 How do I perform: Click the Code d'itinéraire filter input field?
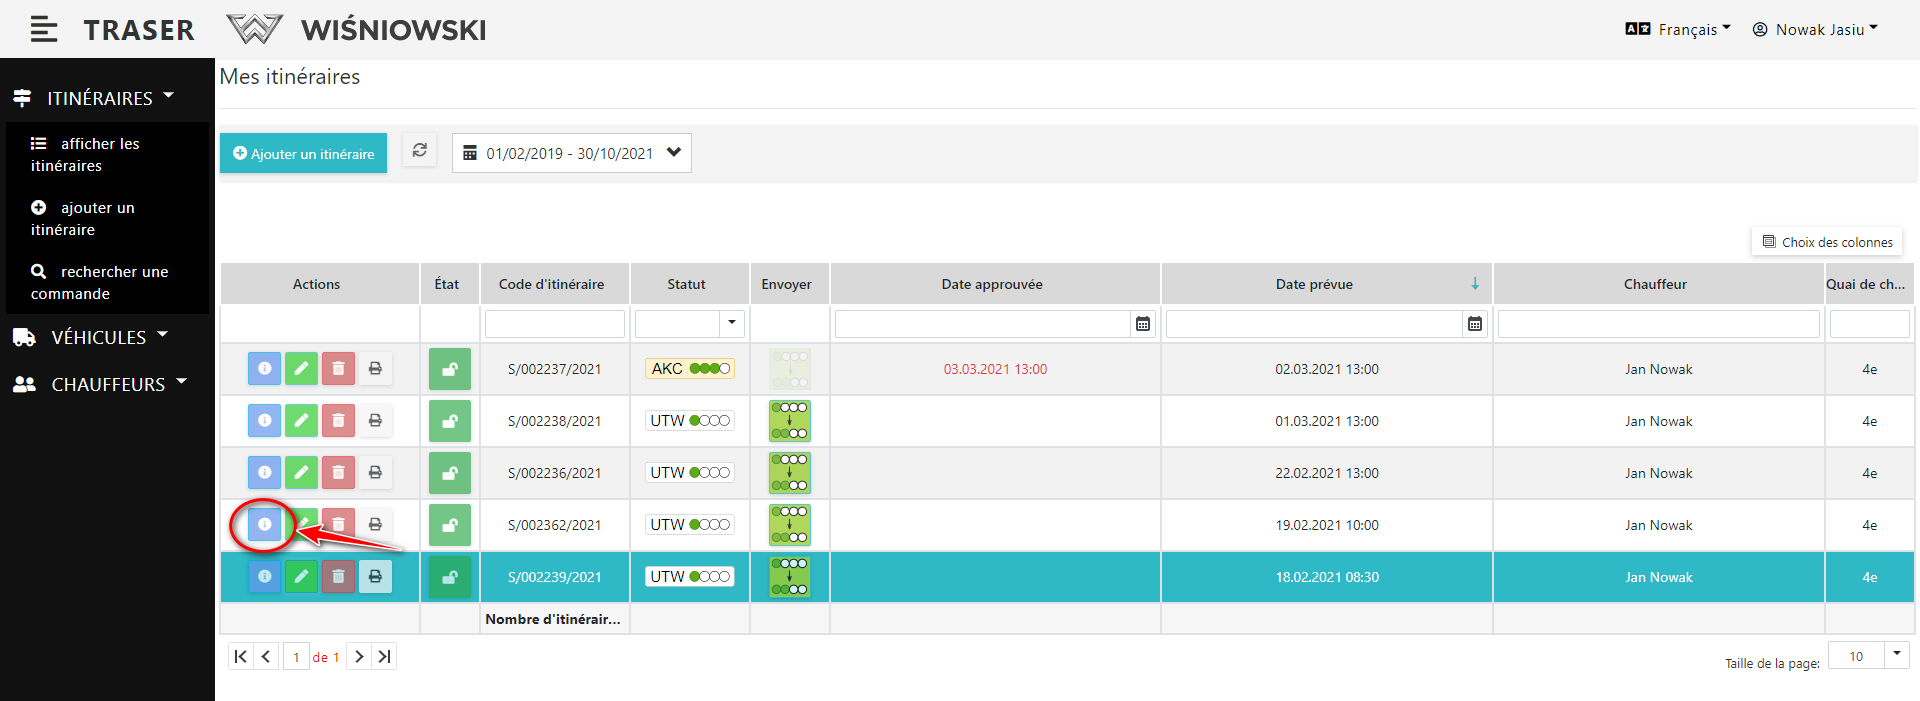554,324
